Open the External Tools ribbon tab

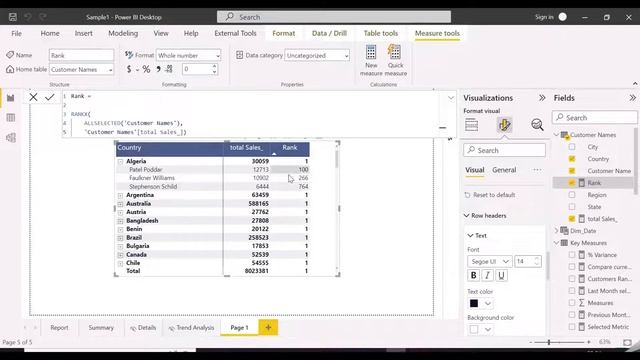pyautogui.click(x=236, y=33)
